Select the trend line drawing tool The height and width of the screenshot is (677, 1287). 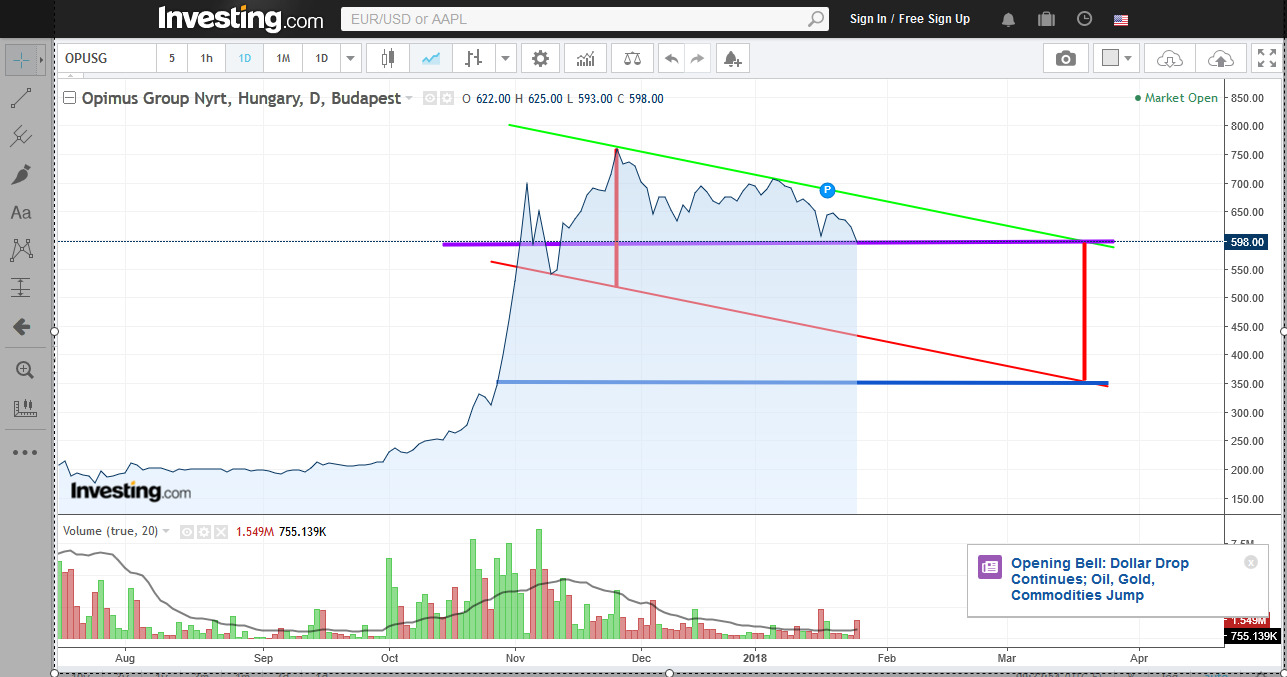[21, 98]
